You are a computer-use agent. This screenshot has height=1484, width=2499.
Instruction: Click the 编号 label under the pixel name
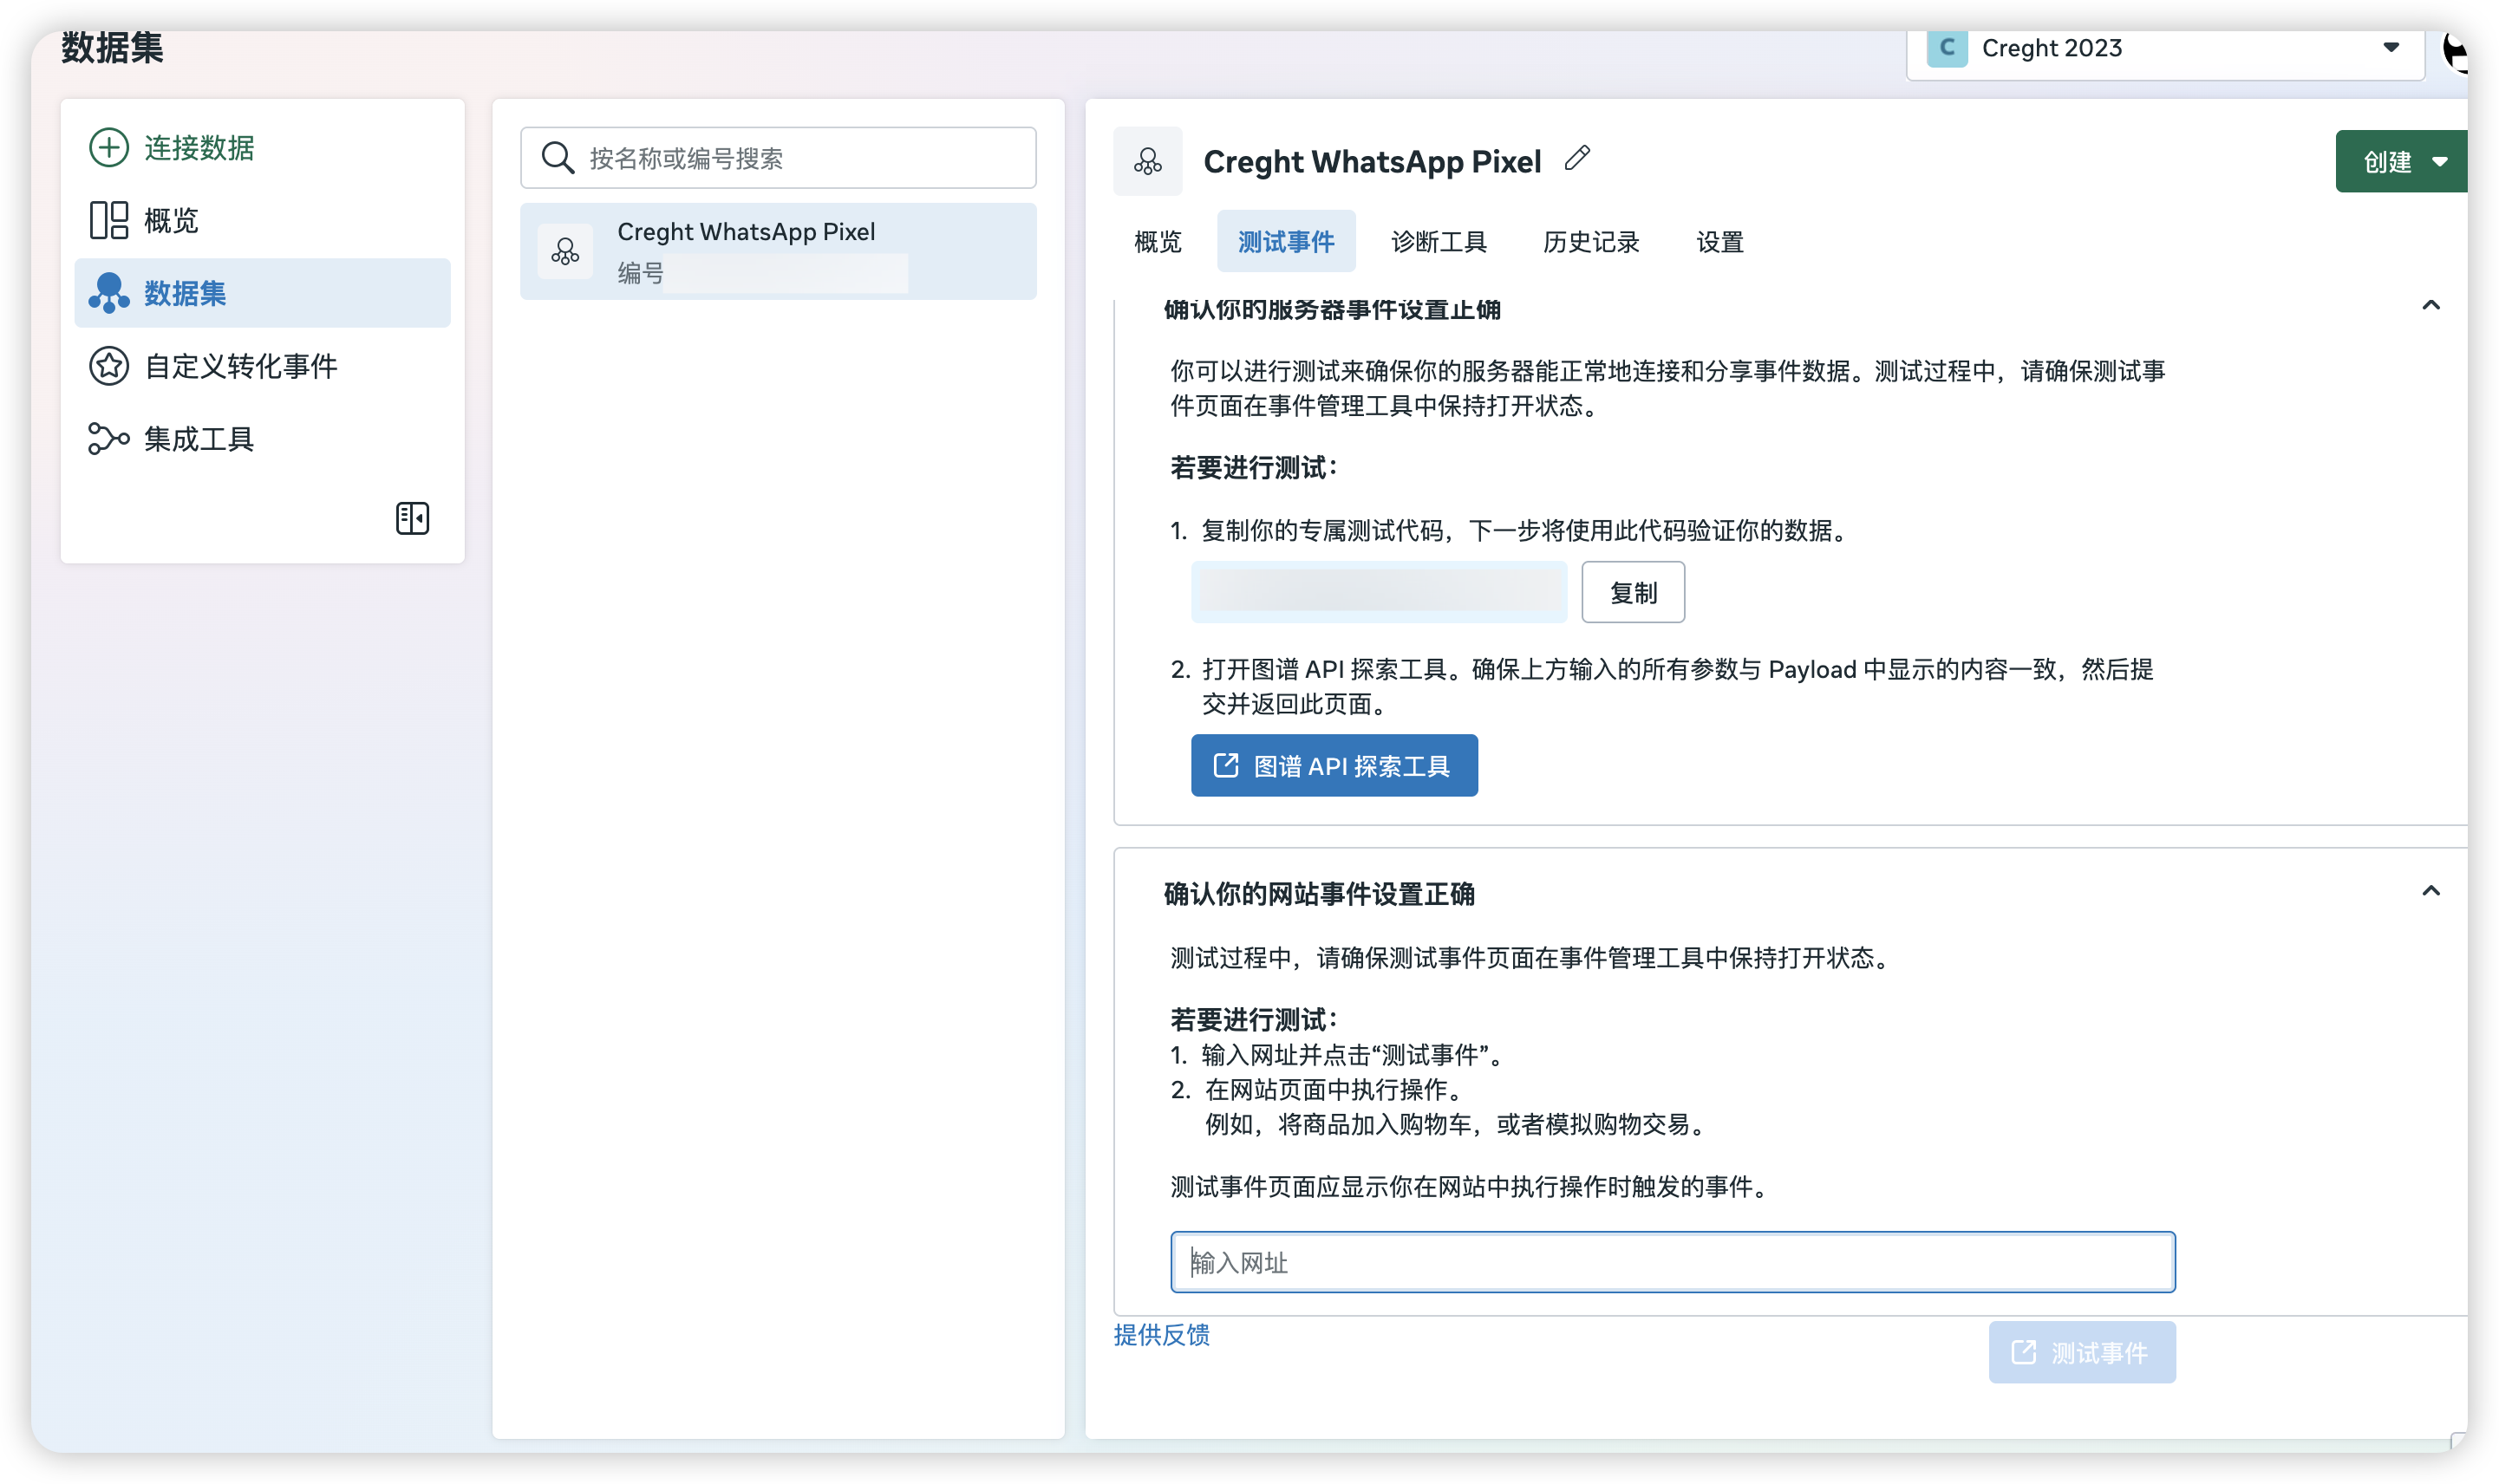[640, 273]
